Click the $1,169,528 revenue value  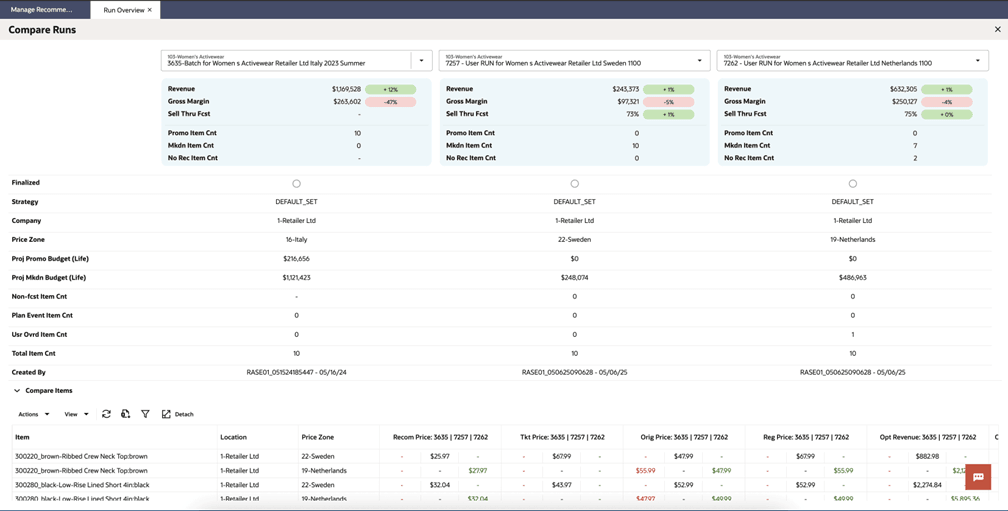coord(346,89)
